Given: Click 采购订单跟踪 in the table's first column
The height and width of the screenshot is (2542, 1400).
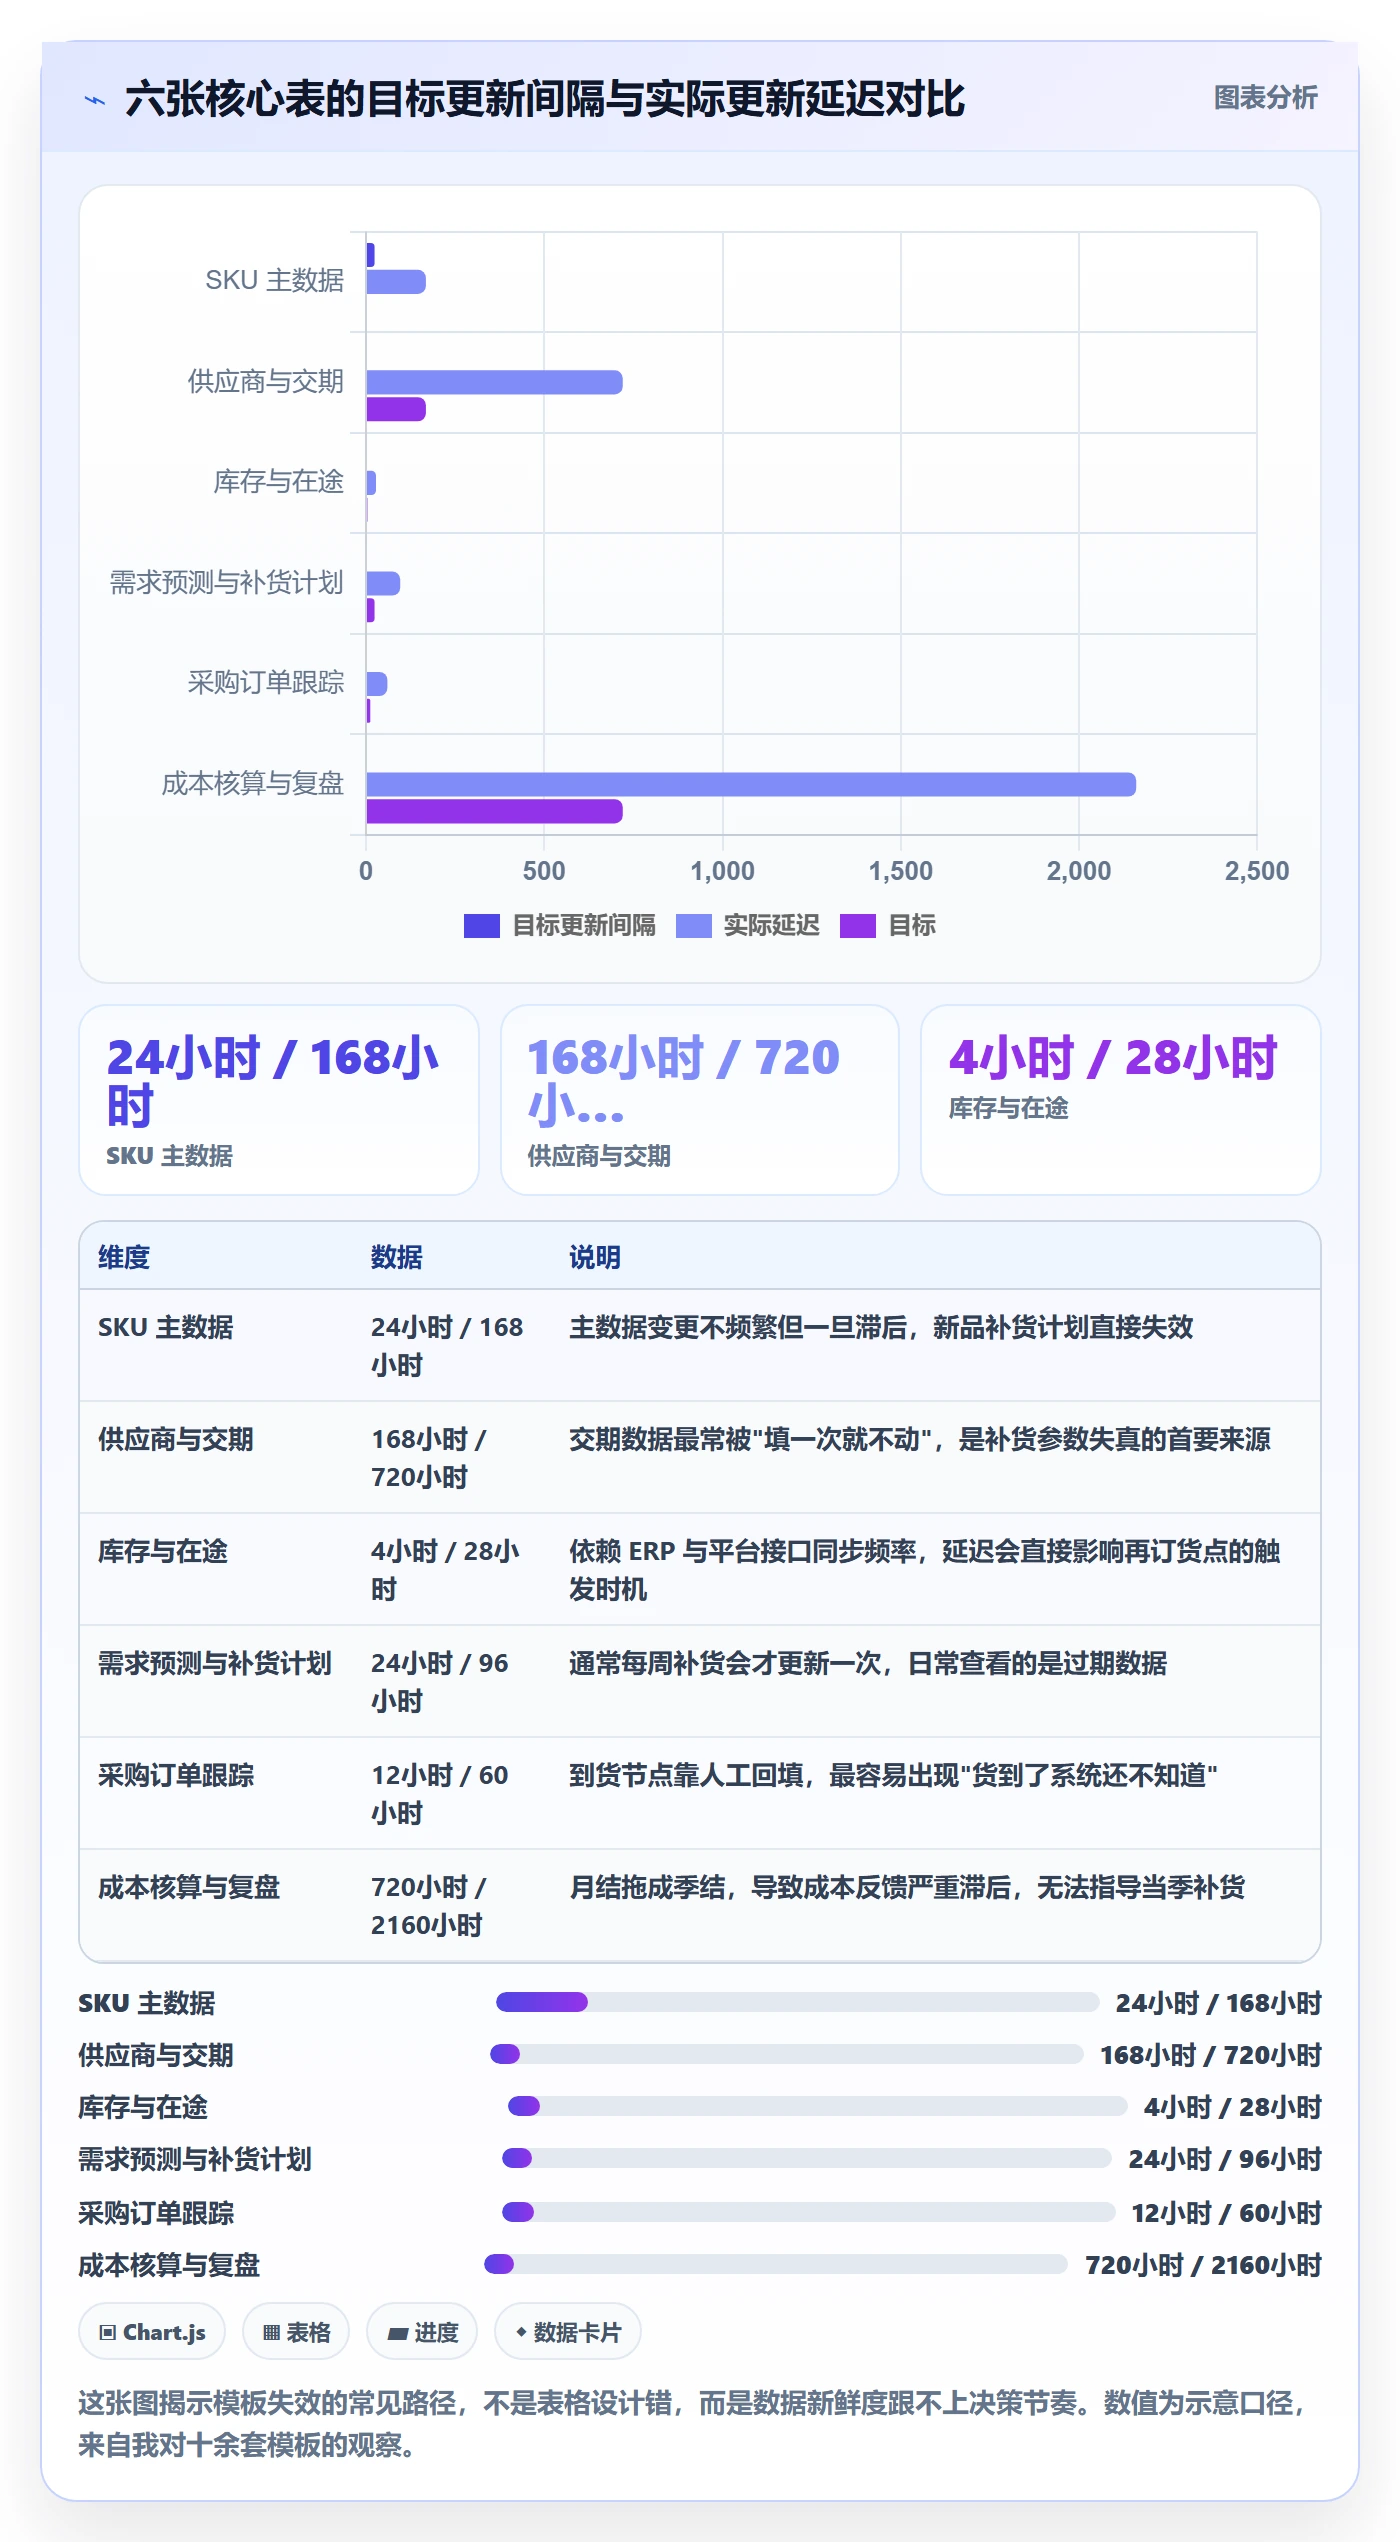Looking at the screenshot, I should click(176, 1775).
